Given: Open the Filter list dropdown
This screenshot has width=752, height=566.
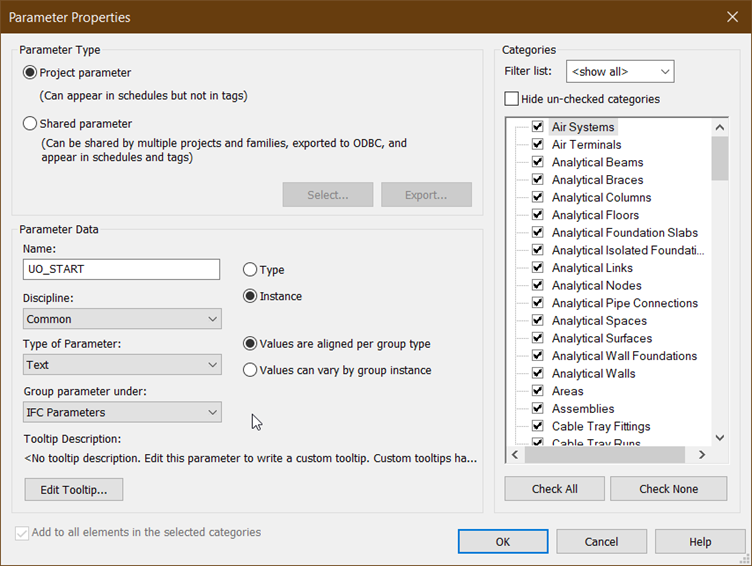Looking at the screenshot, I should click(620, 72).
